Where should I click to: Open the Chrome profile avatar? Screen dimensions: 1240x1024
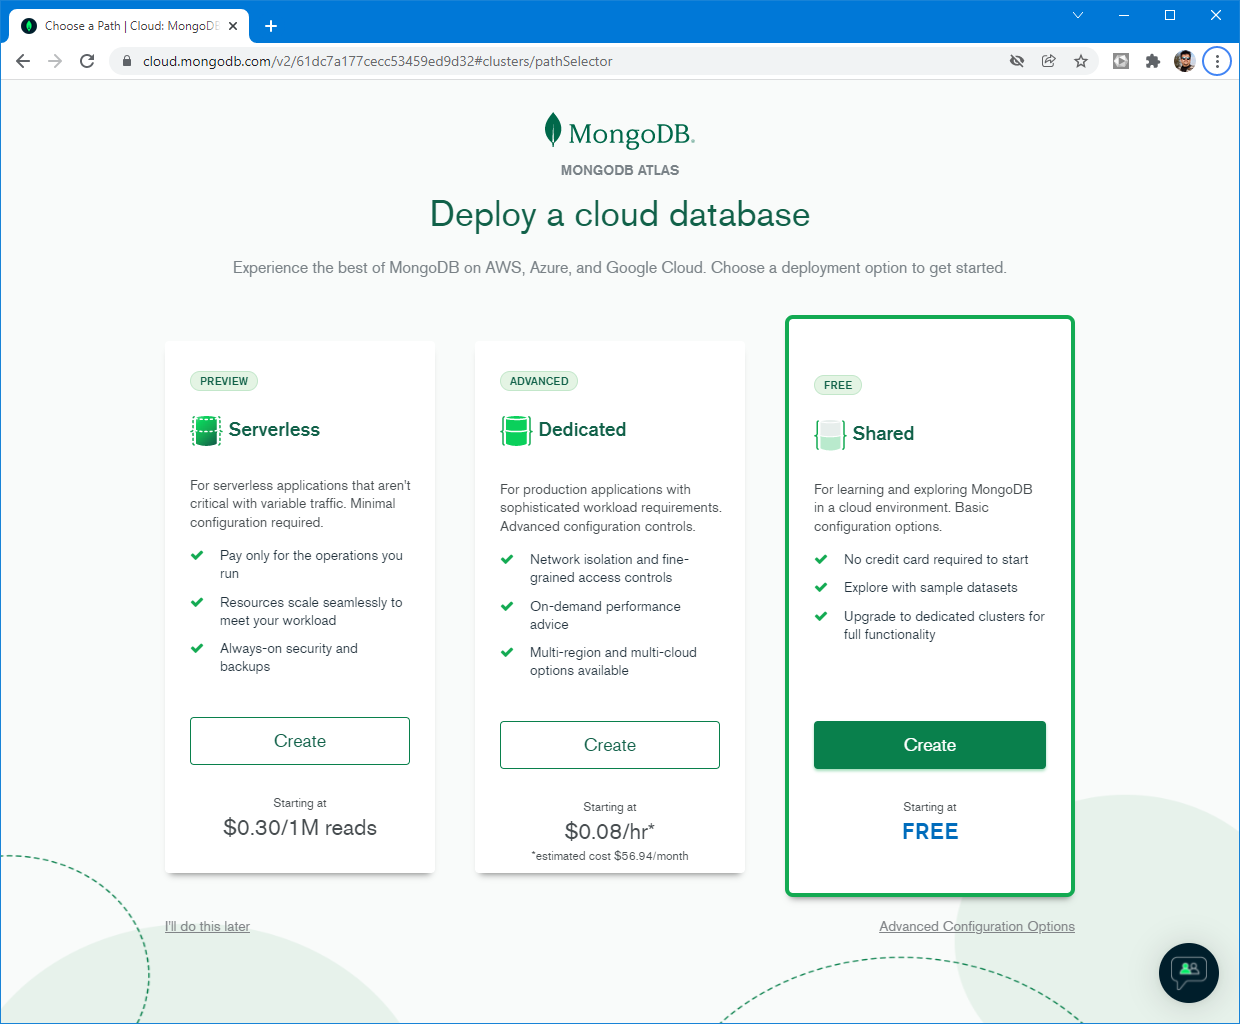tap(1185, 61)
